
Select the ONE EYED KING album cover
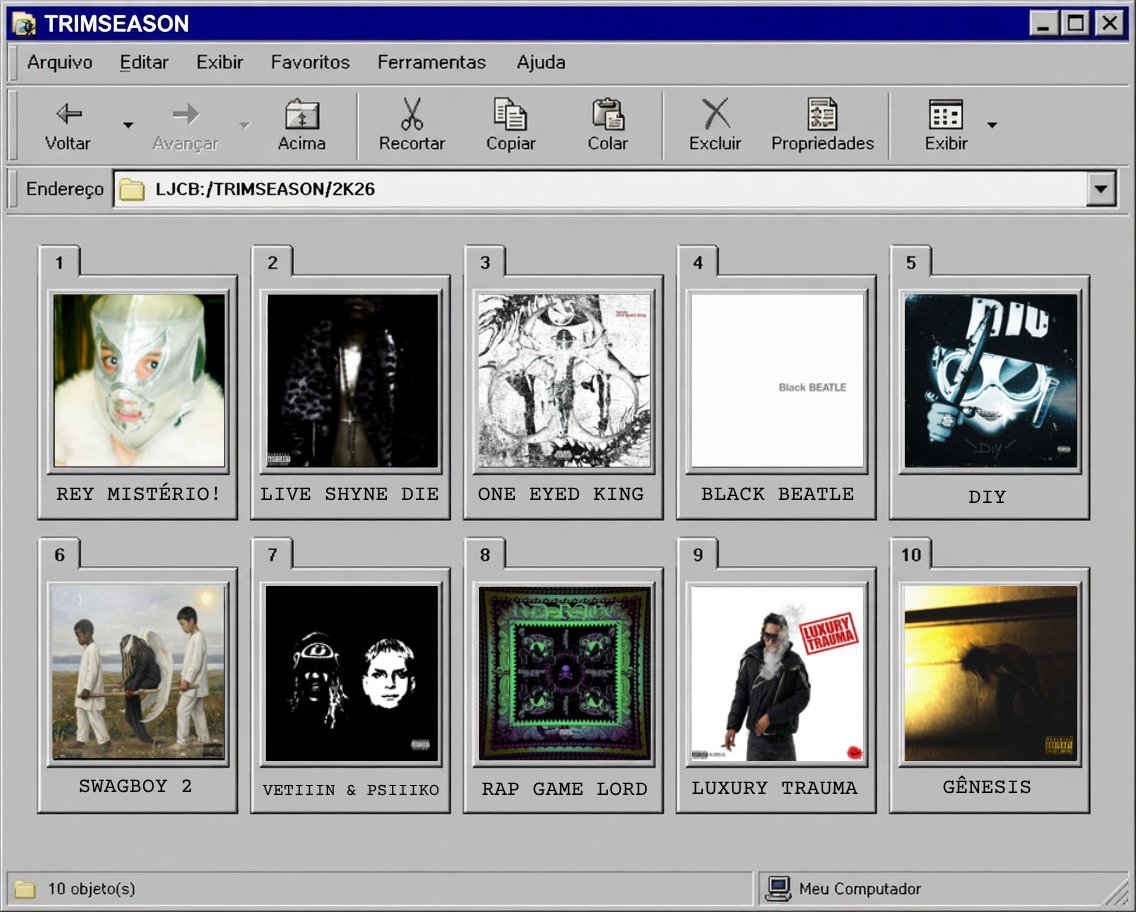tap(564, 380)
